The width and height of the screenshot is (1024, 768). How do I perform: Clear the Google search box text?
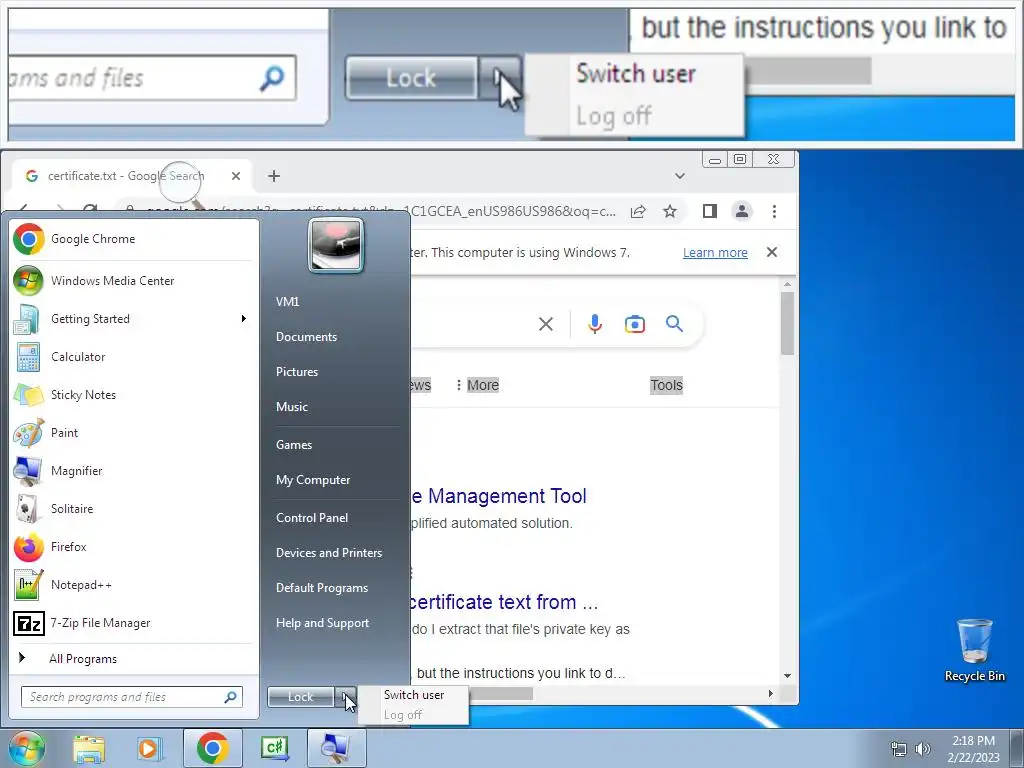tap(546, 324)
